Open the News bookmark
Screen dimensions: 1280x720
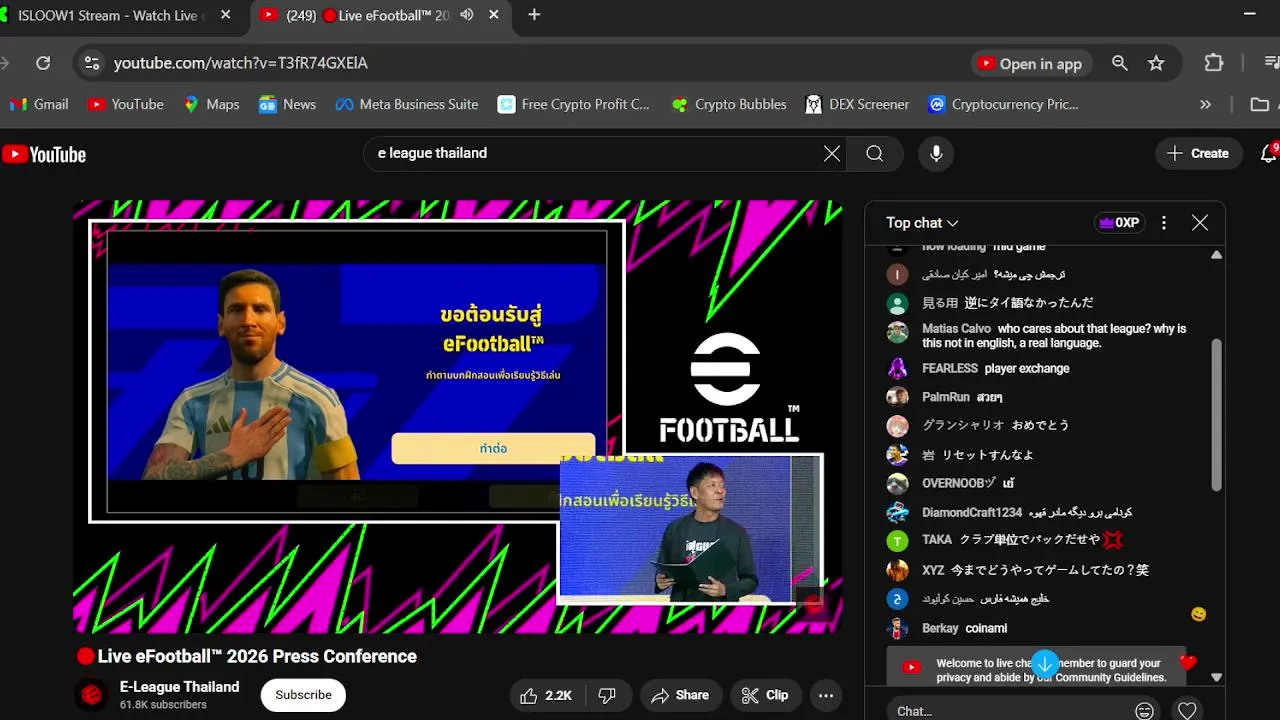pyautogui.click(x=287, y=104)
